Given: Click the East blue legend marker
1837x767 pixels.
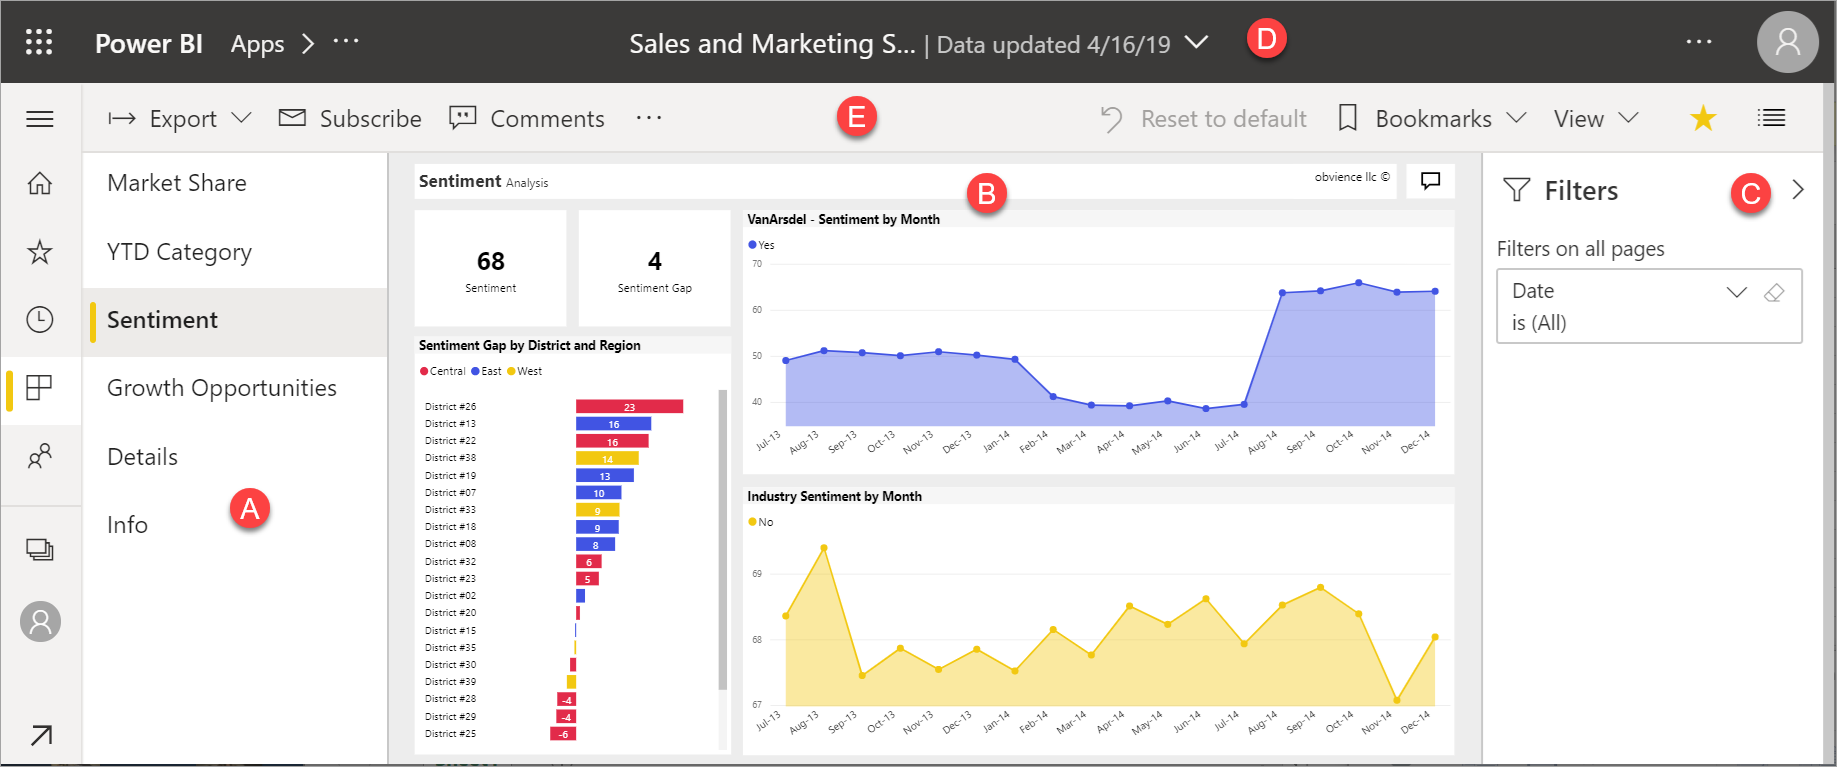Looking at the screenshot, I should click(475, 371).
